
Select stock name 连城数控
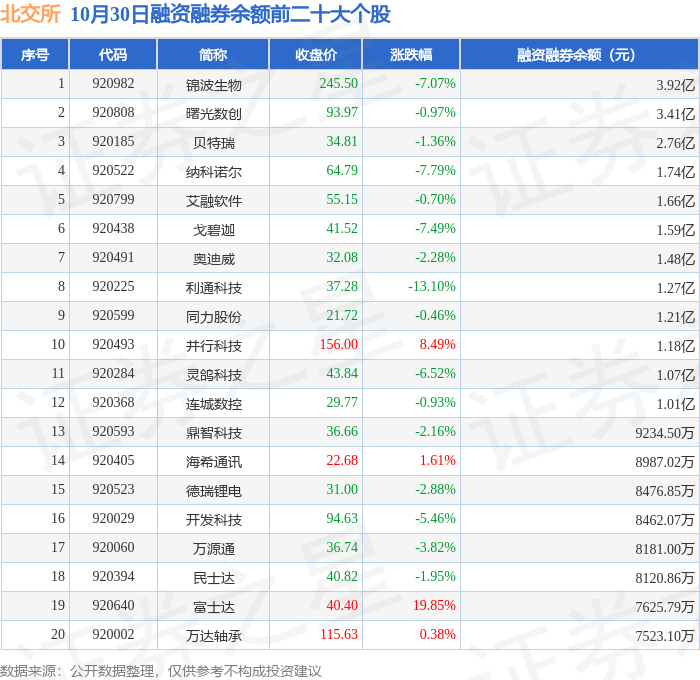[x=213, y=404]
